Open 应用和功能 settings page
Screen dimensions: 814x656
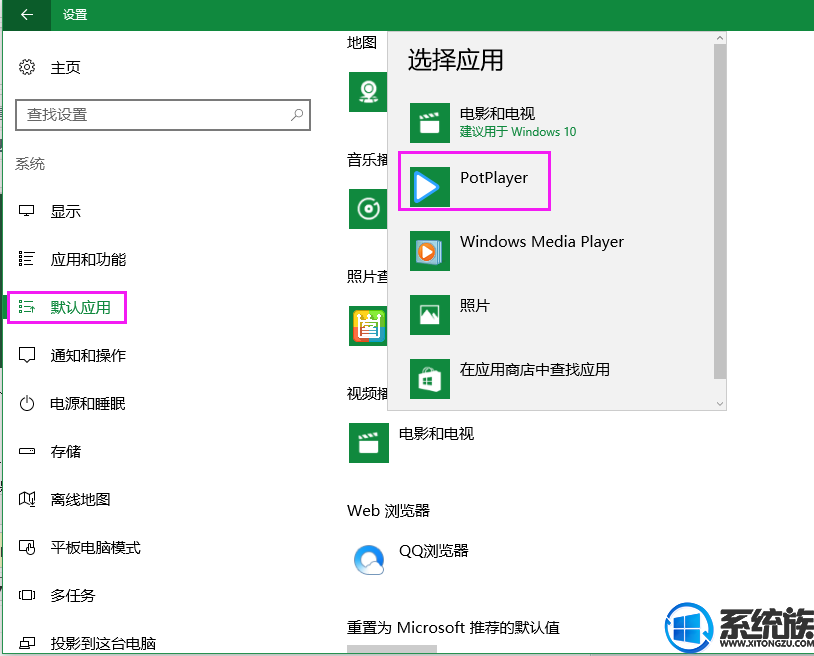pos(88,259)
